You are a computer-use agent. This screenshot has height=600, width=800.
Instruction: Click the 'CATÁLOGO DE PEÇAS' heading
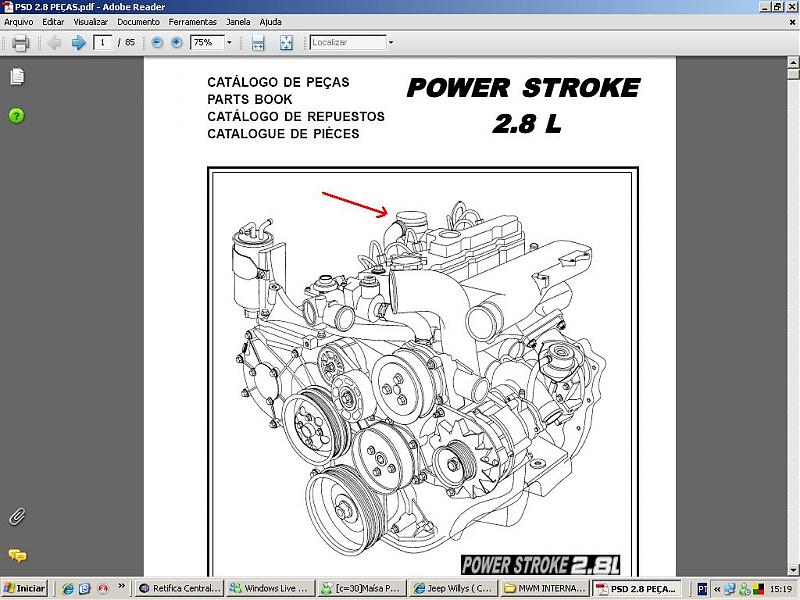pos(279,82)
